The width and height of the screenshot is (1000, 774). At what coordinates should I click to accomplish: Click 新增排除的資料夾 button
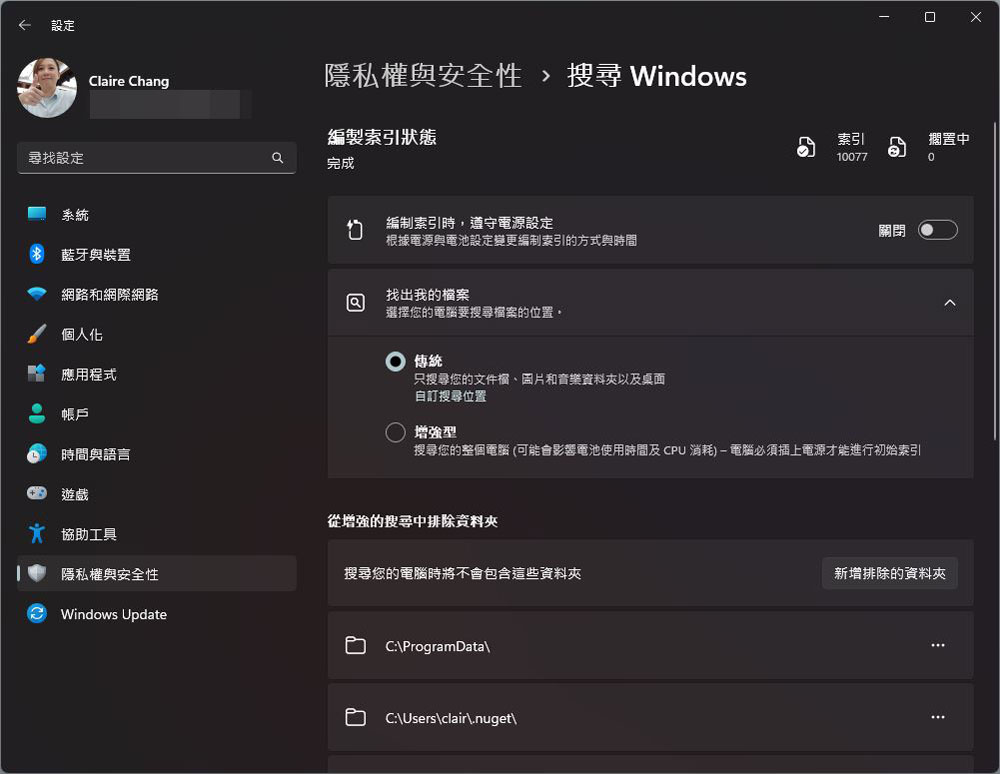pos(890,573)
